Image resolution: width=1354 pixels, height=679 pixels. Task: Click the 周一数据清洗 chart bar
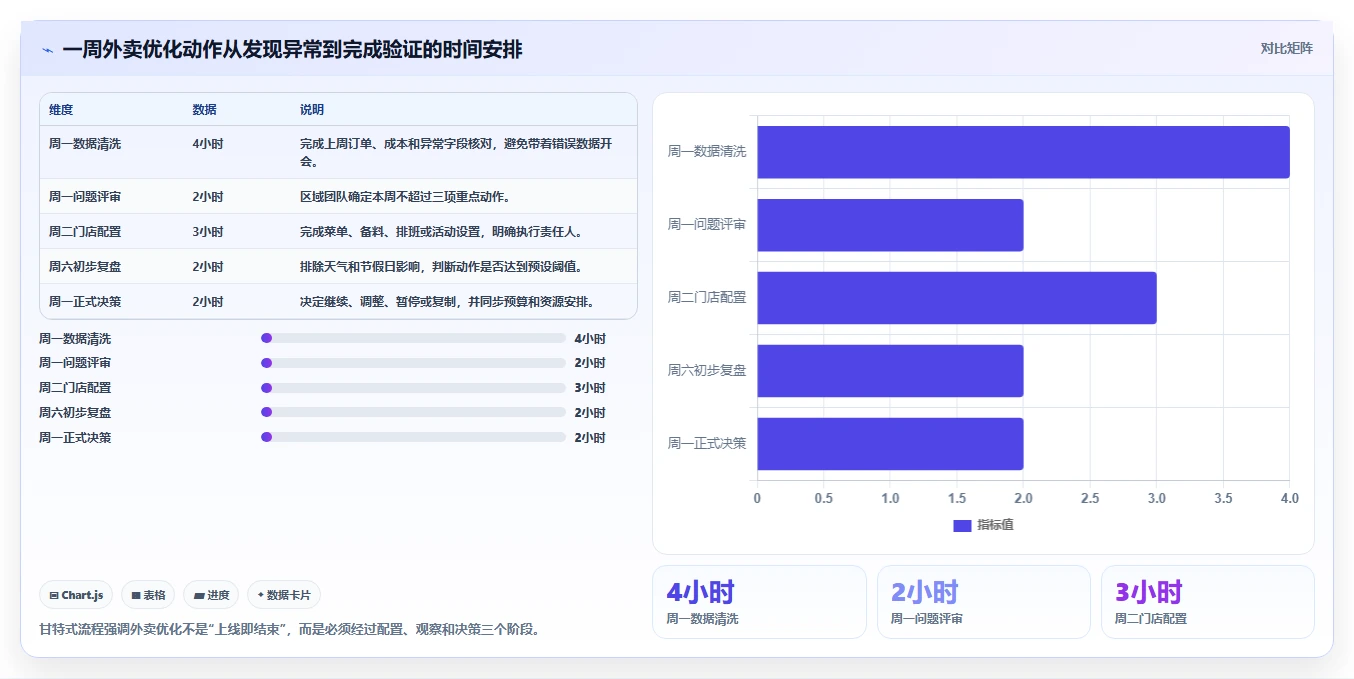click(x=1023, y=152)
